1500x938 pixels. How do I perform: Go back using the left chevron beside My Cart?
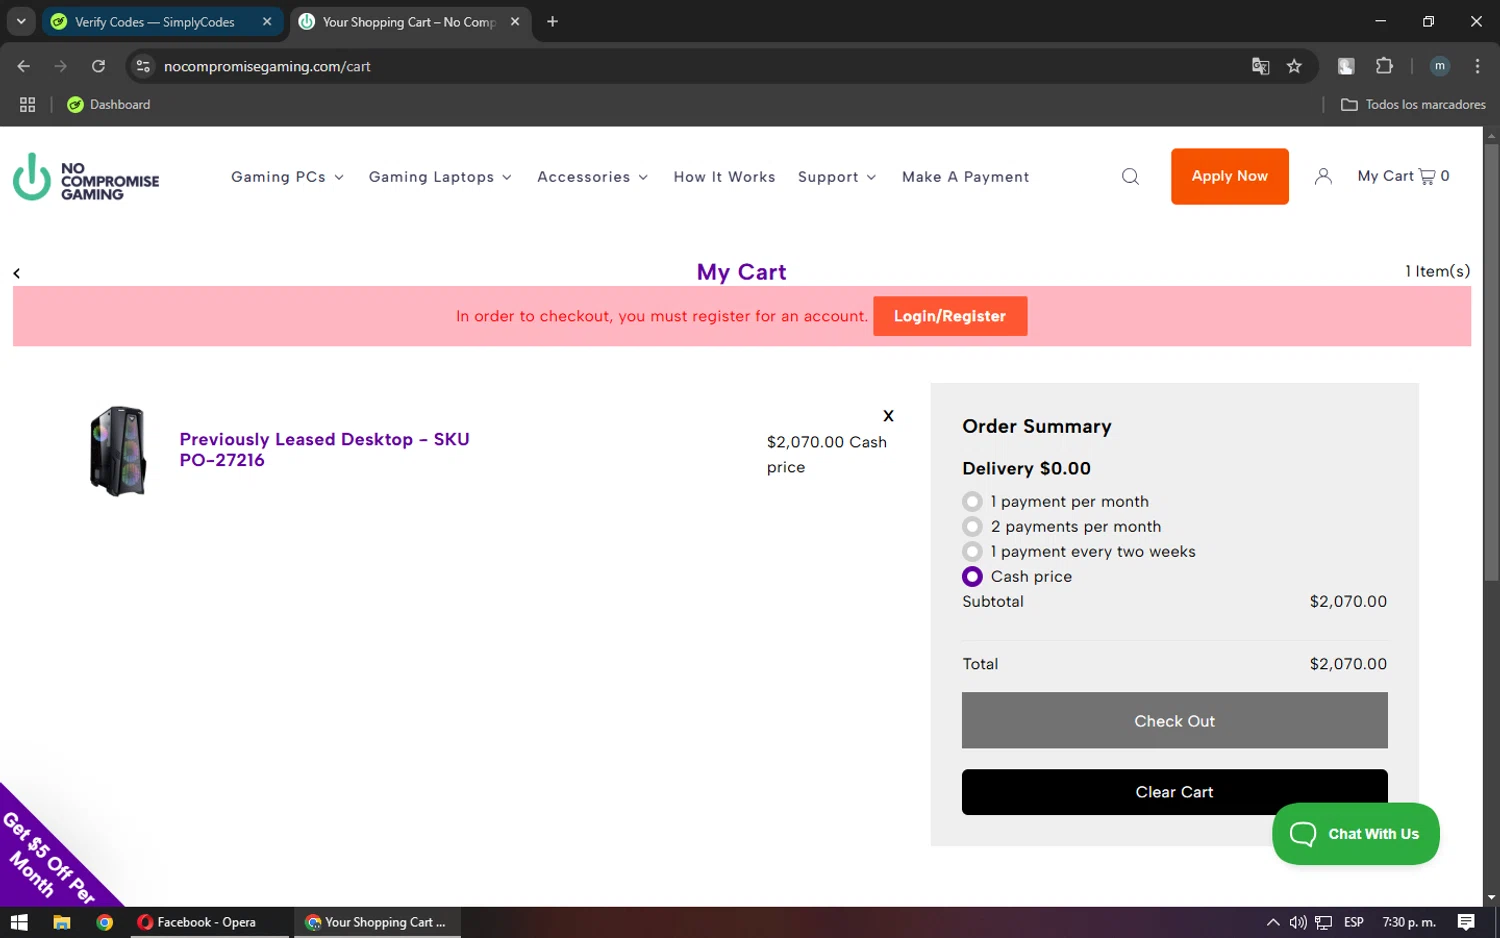tap(17, 273)
